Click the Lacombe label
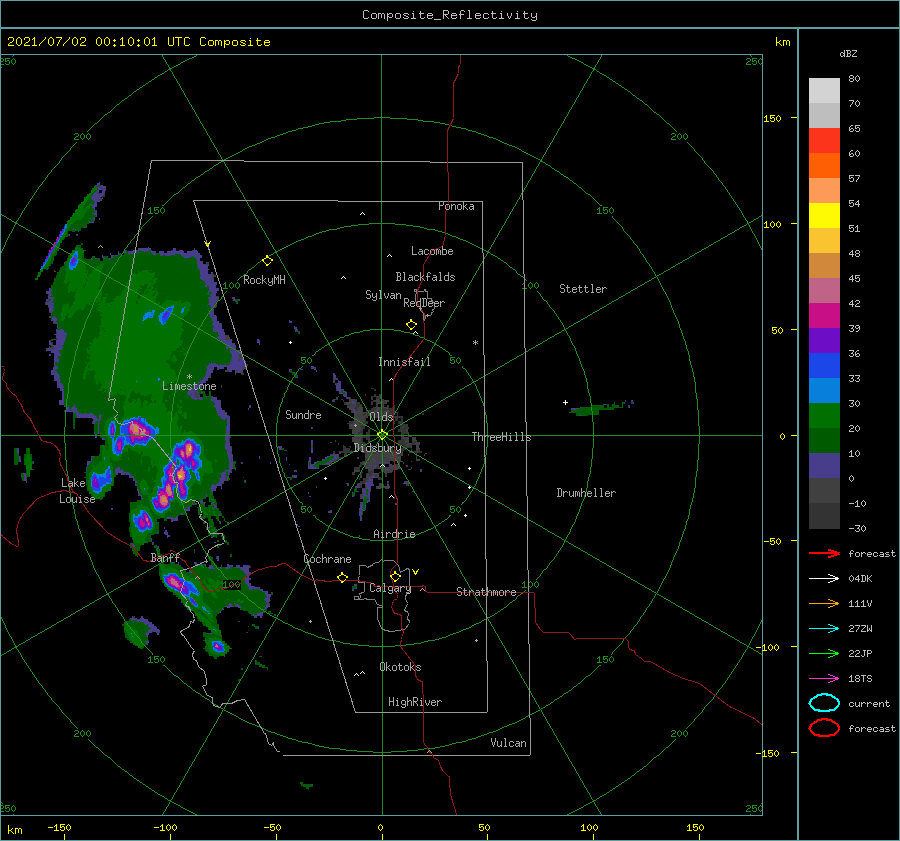Screen dimensions: 900x841 pos(432,251)
